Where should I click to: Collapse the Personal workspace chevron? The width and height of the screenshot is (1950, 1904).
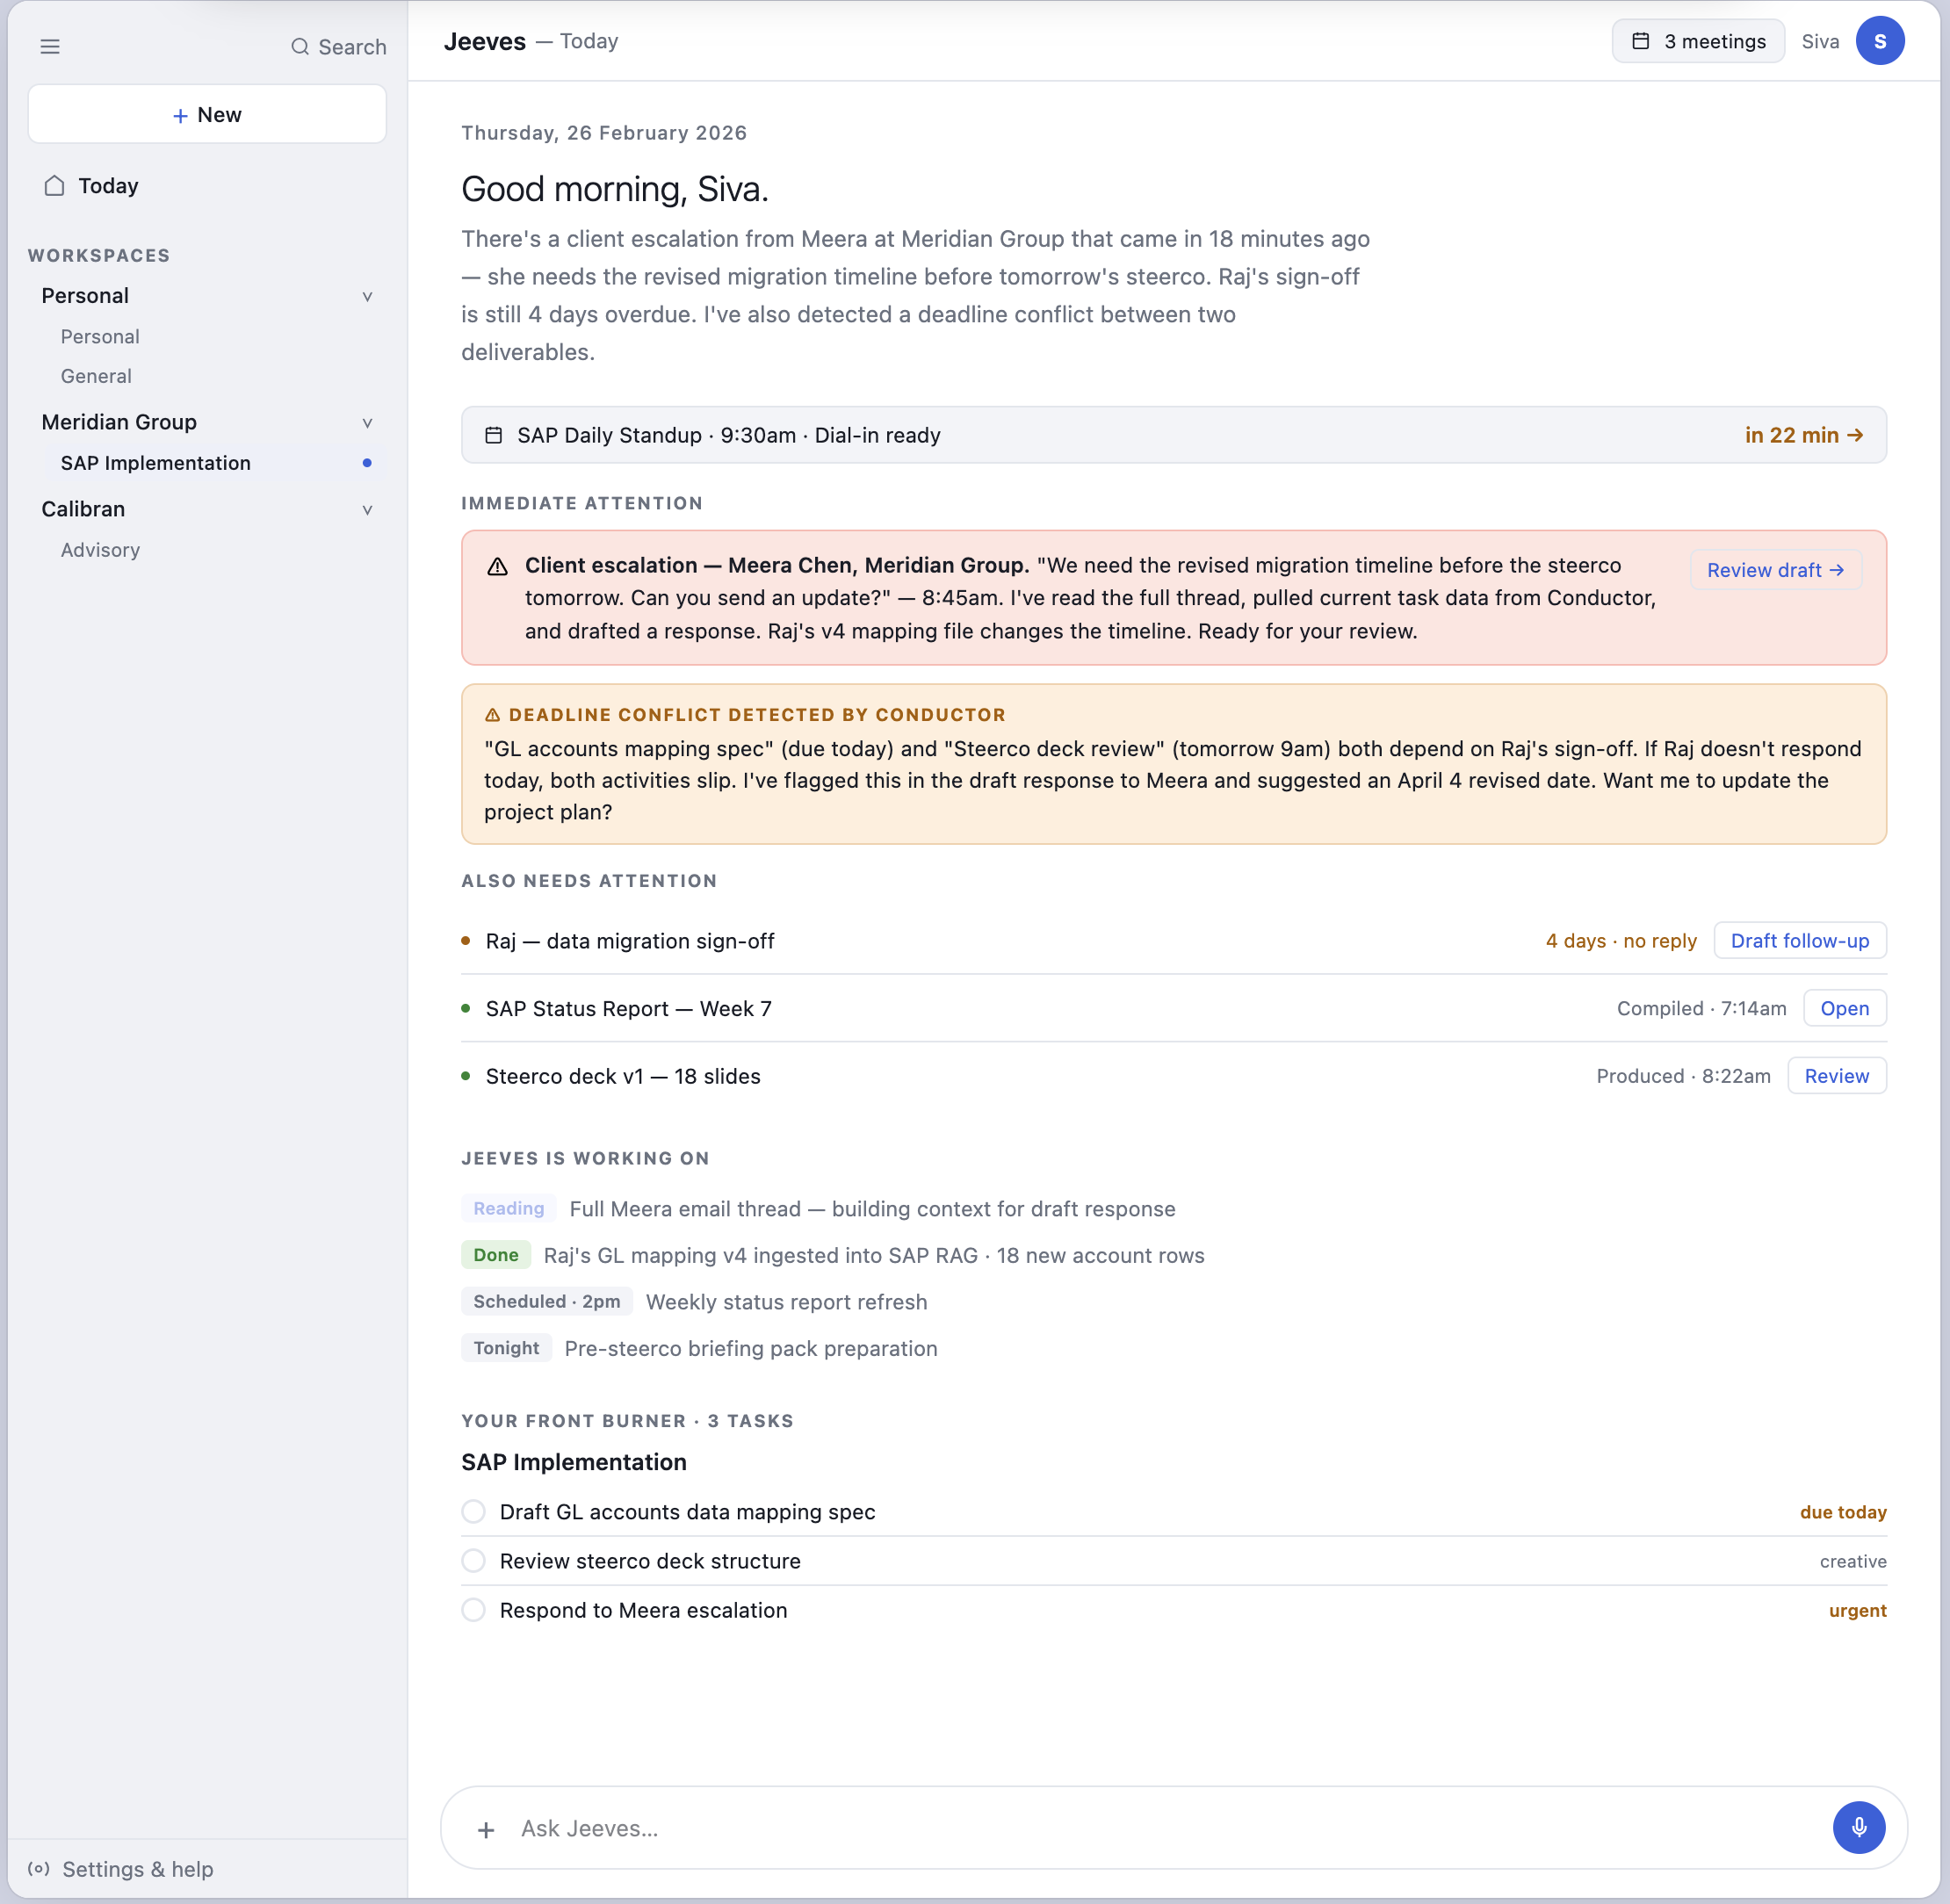(367, 297)
